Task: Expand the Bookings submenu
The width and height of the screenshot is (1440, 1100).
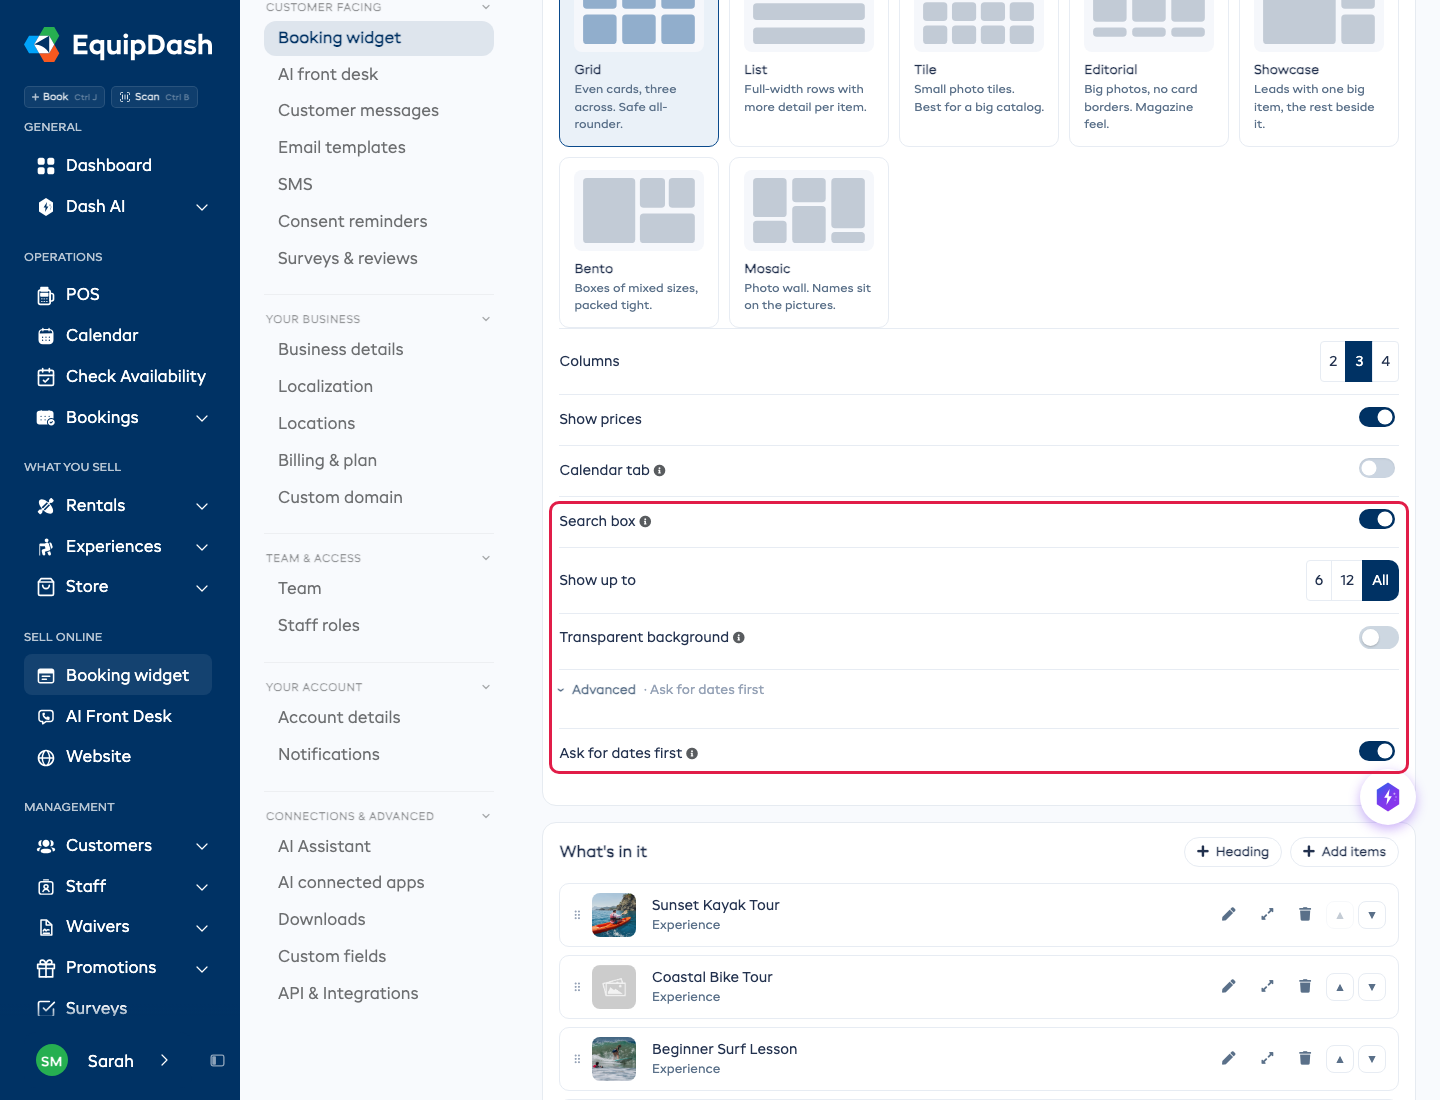Action: pos(202,418)
